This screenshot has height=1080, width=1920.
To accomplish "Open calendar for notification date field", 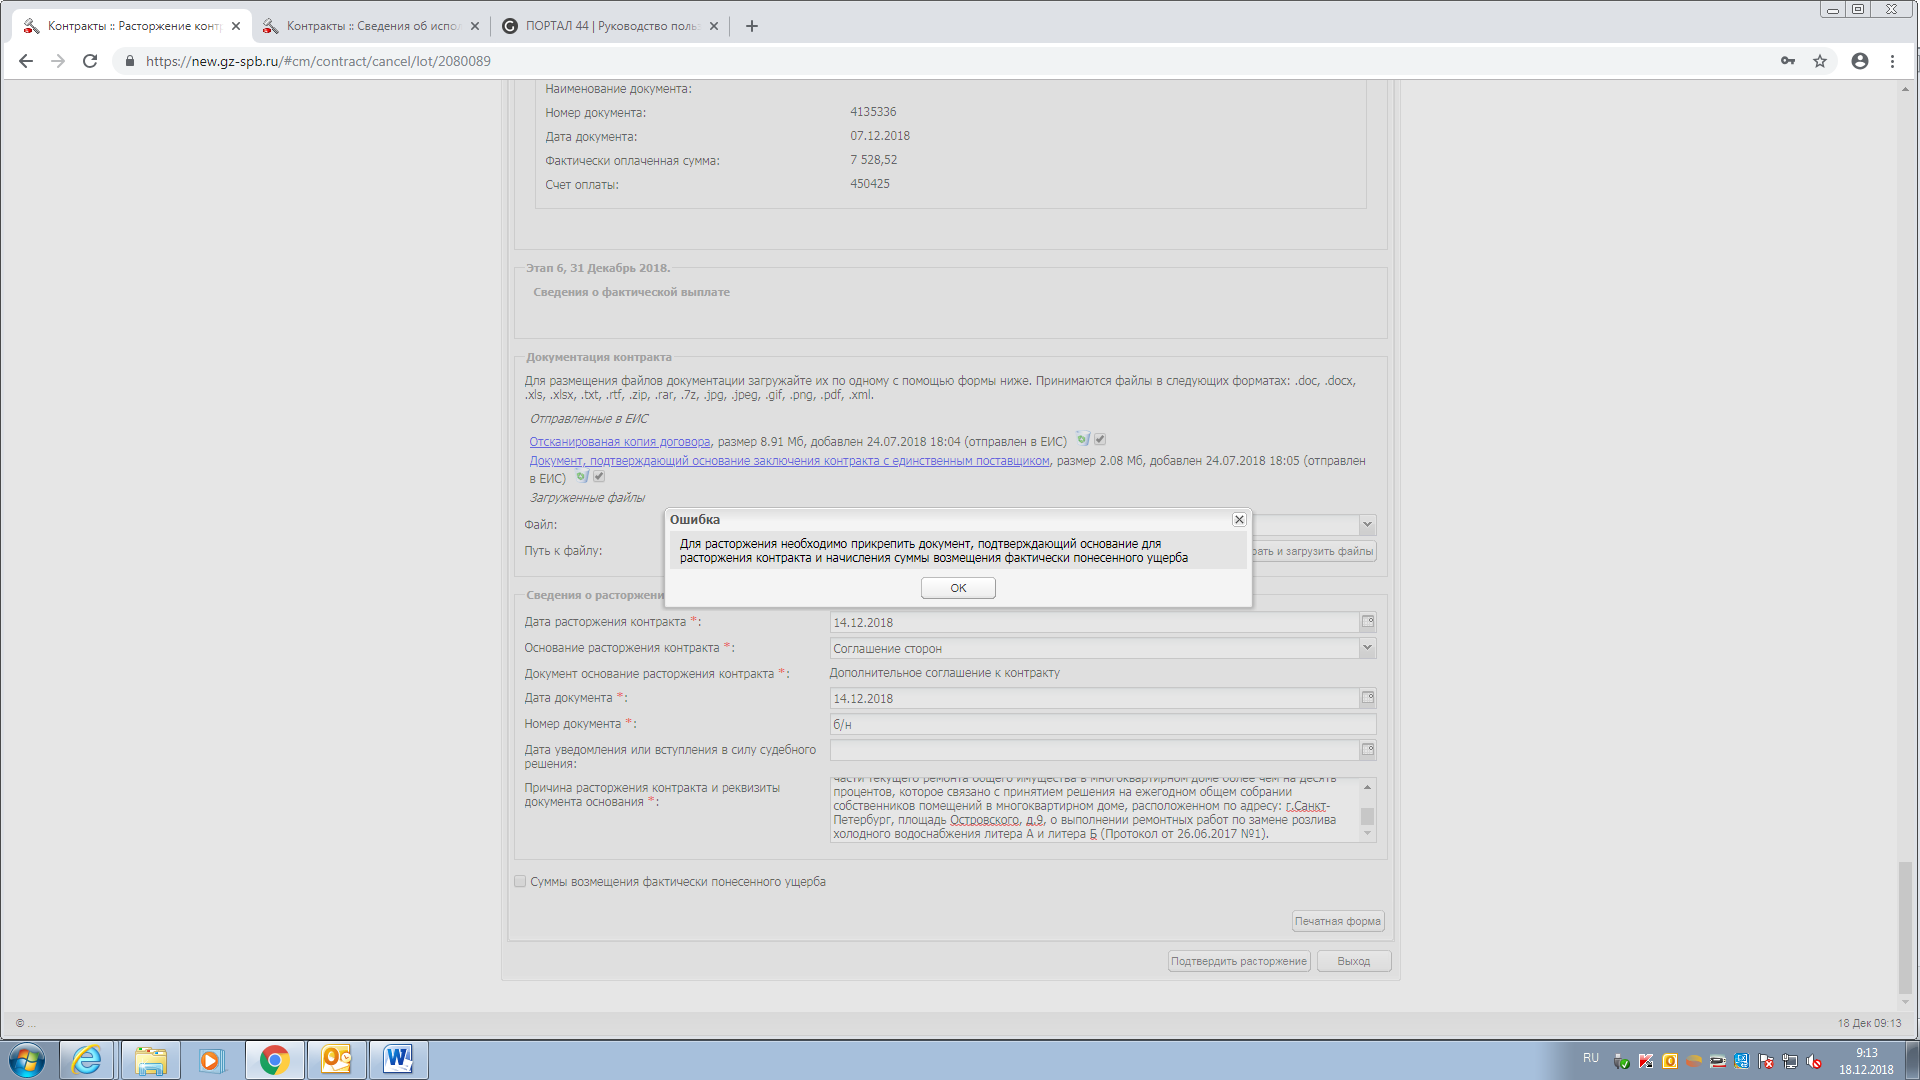I will (1367, 750).
